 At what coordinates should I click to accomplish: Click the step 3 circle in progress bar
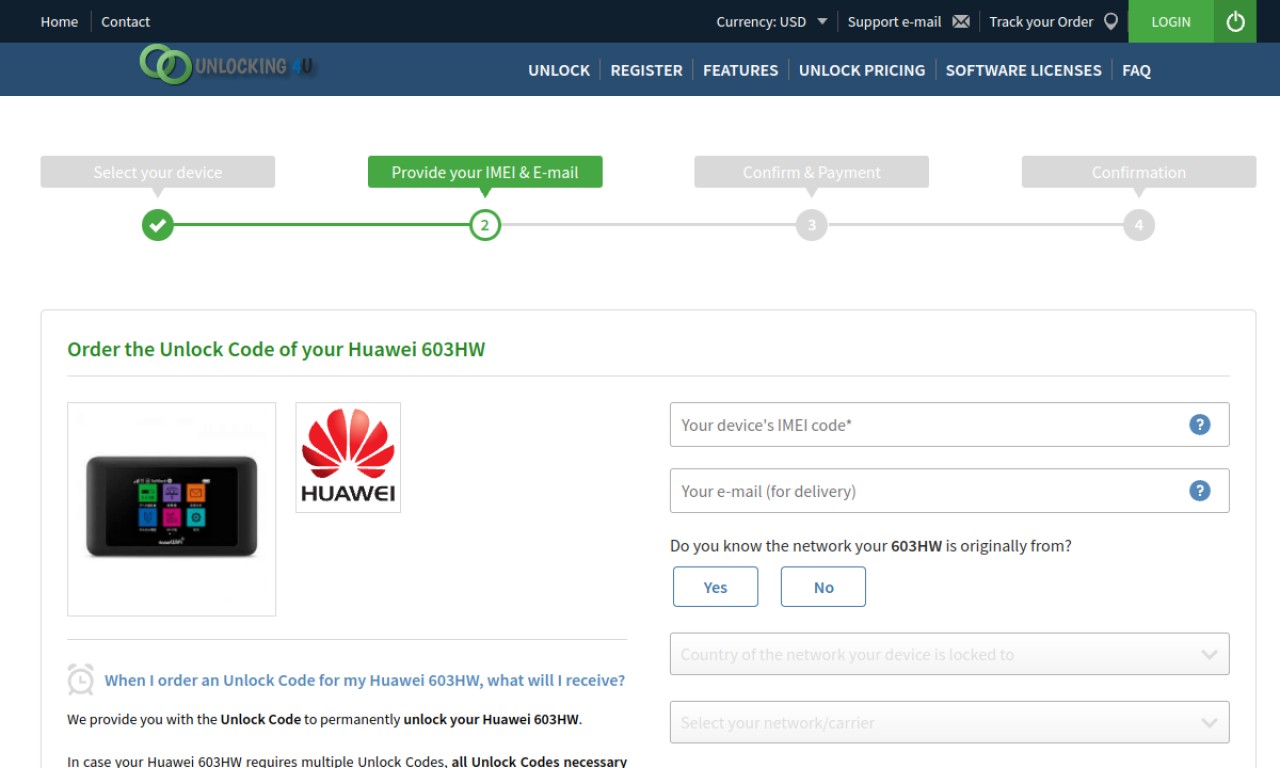pos(812,225)
